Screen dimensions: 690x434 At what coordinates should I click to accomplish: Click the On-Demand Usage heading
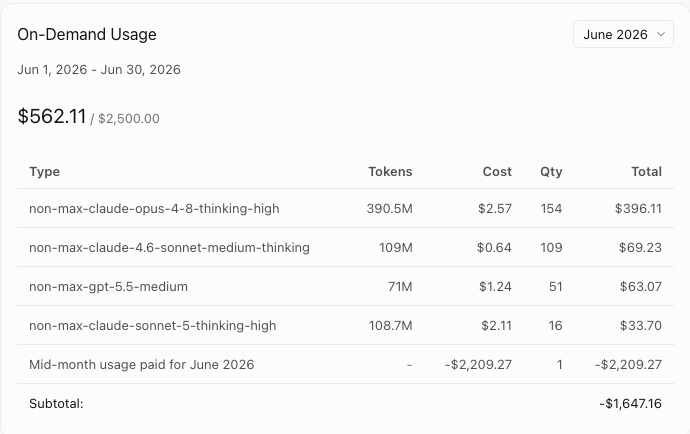87,34
